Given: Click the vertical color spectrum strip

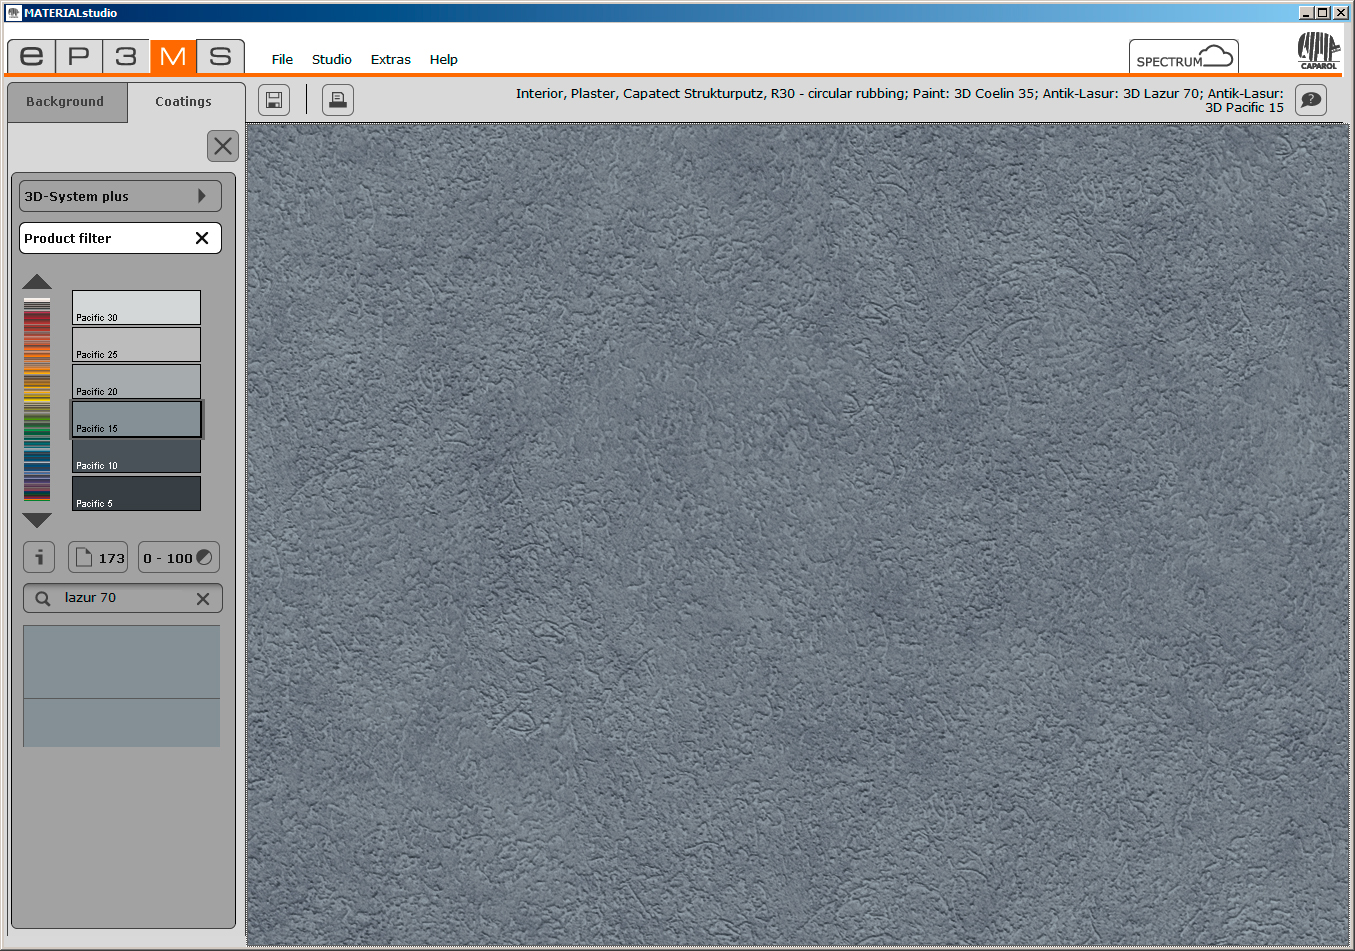Looking at the screenshot, I should (x=37, y=399).
